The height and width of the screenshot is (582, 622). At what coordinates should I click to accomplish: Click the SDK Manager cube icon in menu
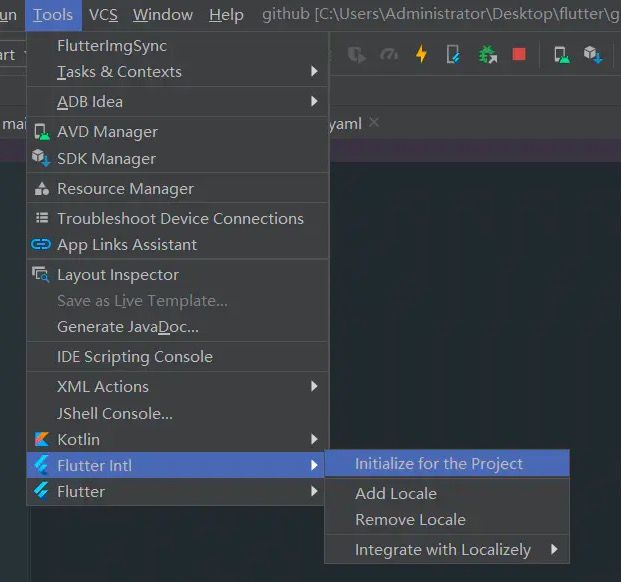[x=41, y=158]
